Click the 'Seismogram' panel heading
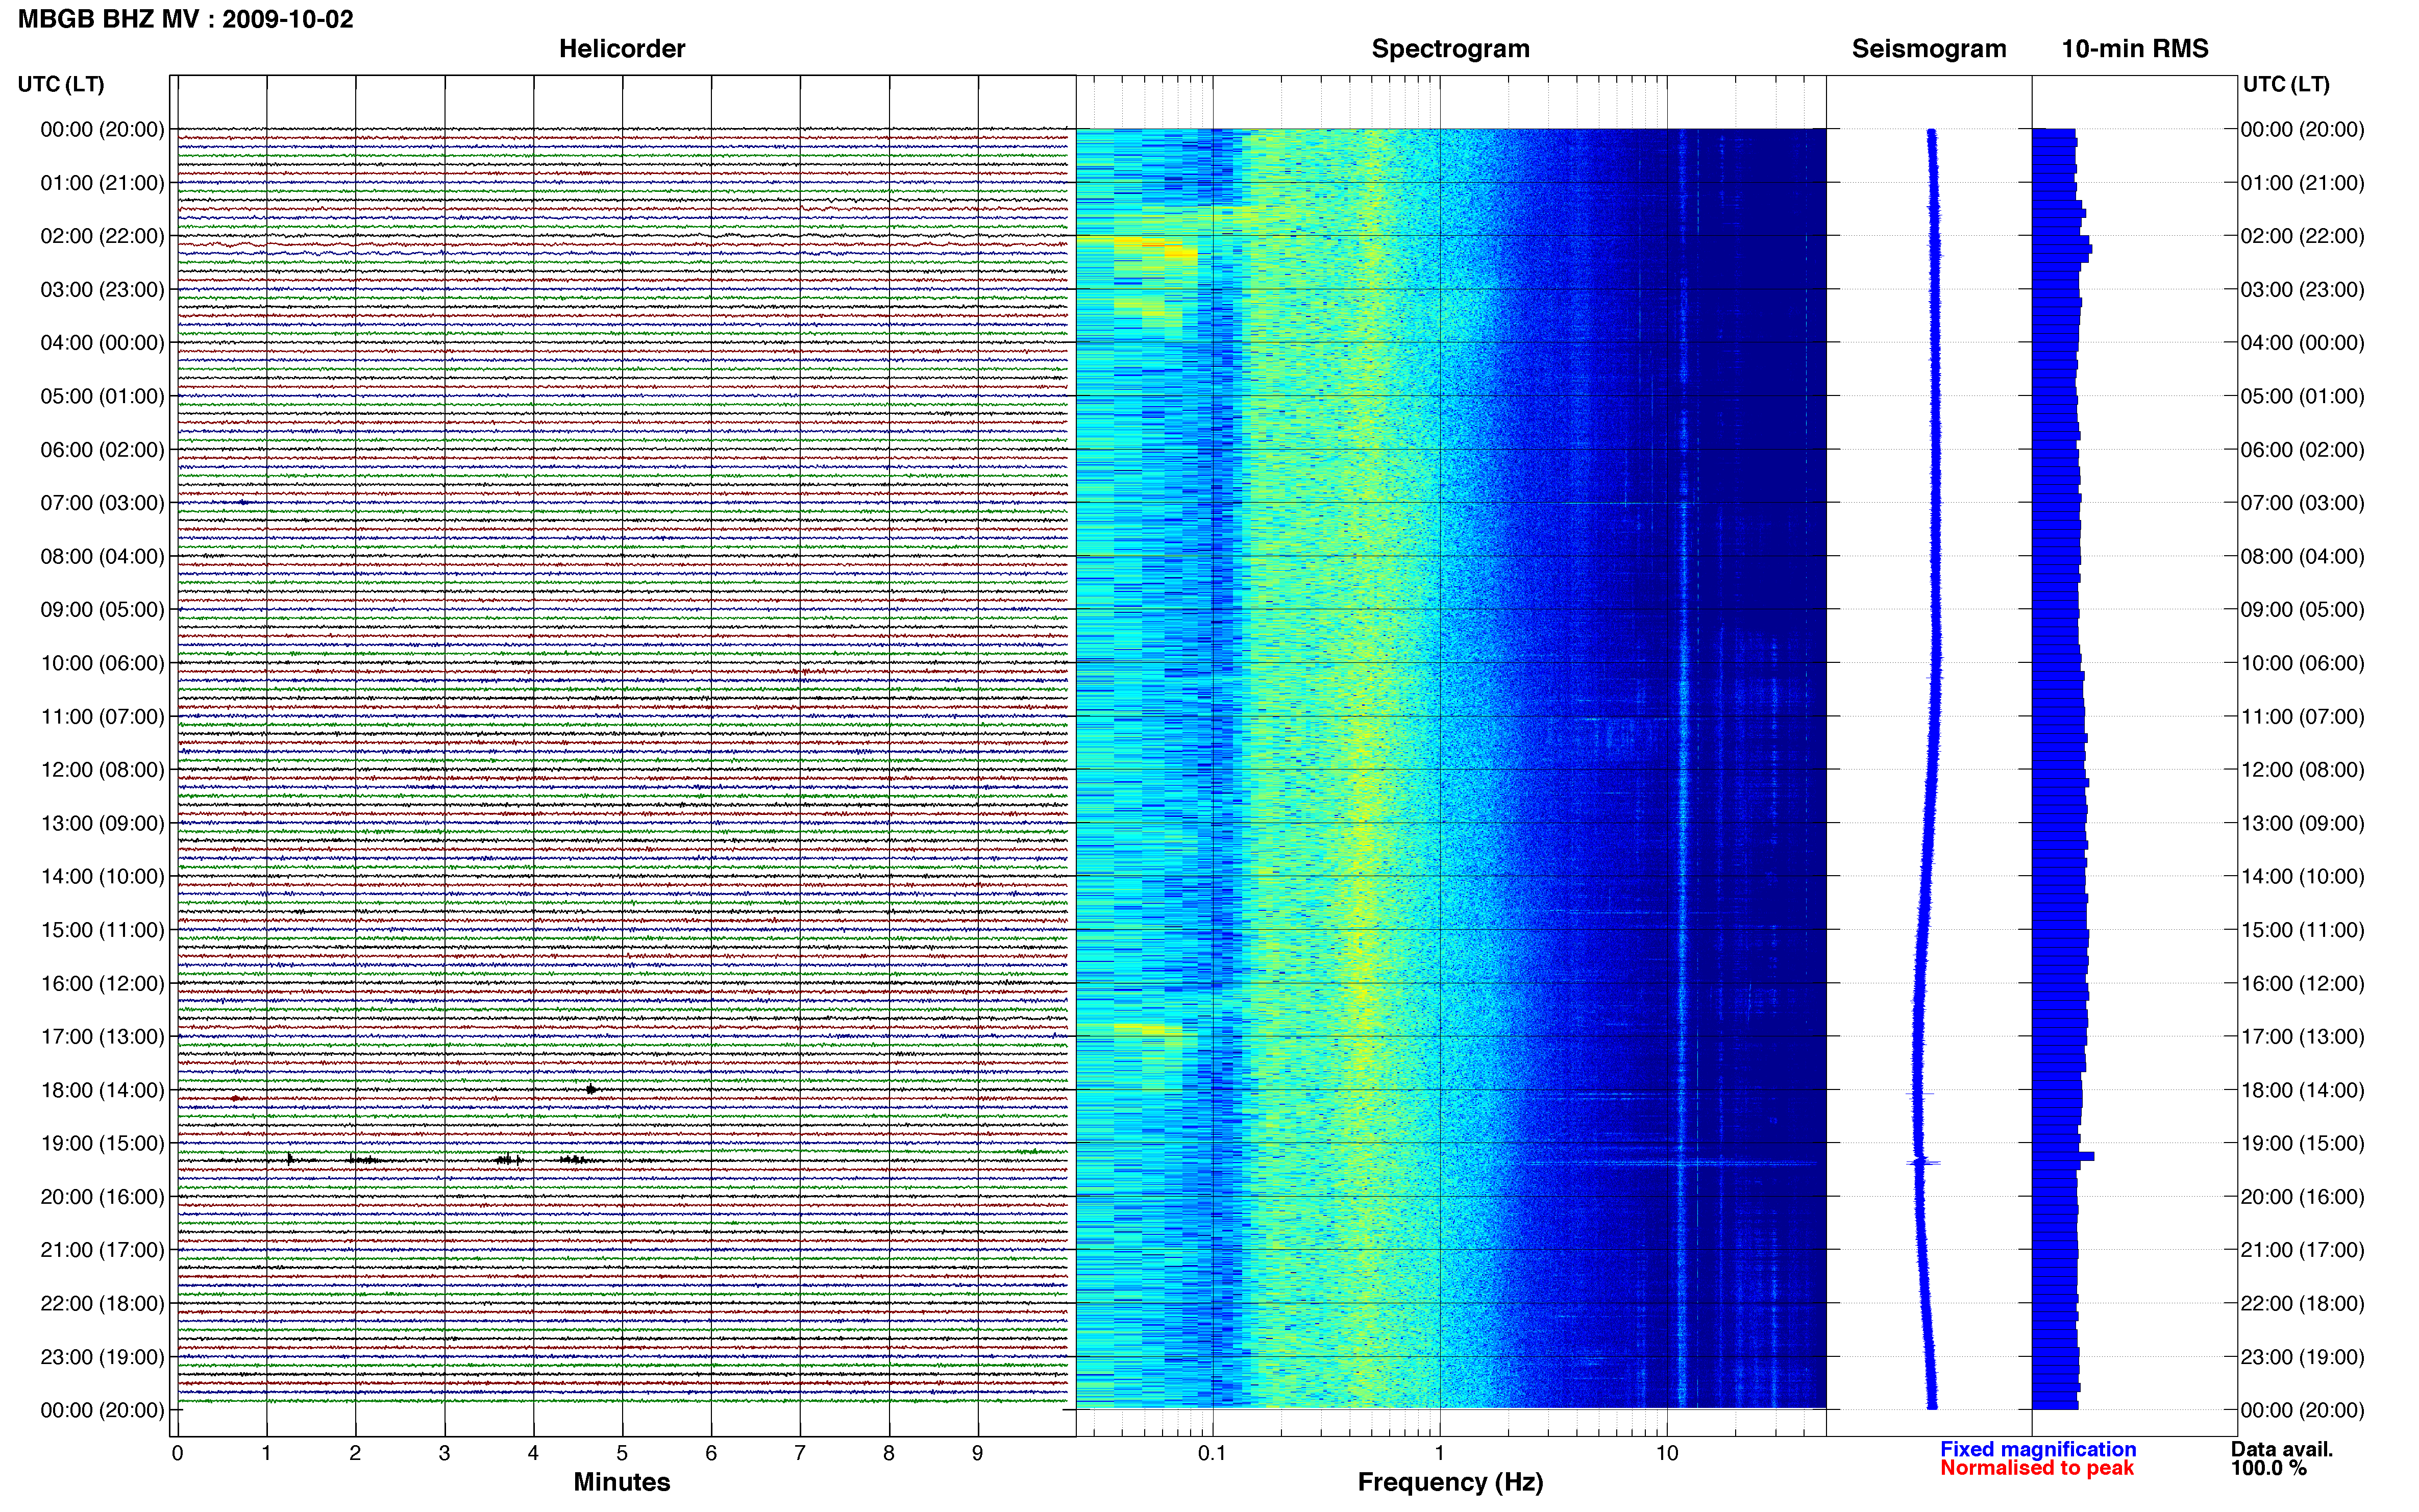The height and width of the screenshot is (1512, 2419). pyautogui.click(x=1928, y=49)
